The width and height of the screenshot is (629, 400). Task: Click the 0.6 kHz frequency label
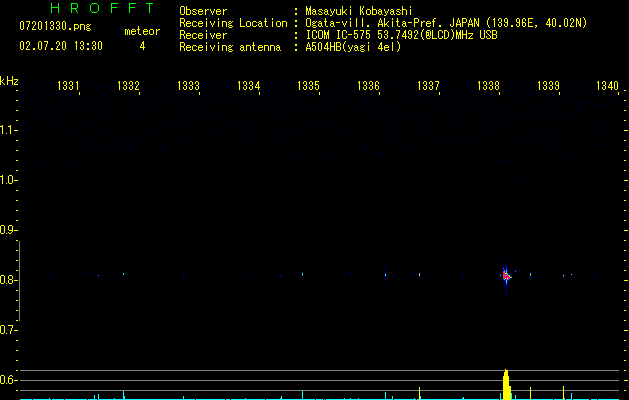(x=8, y=380)
